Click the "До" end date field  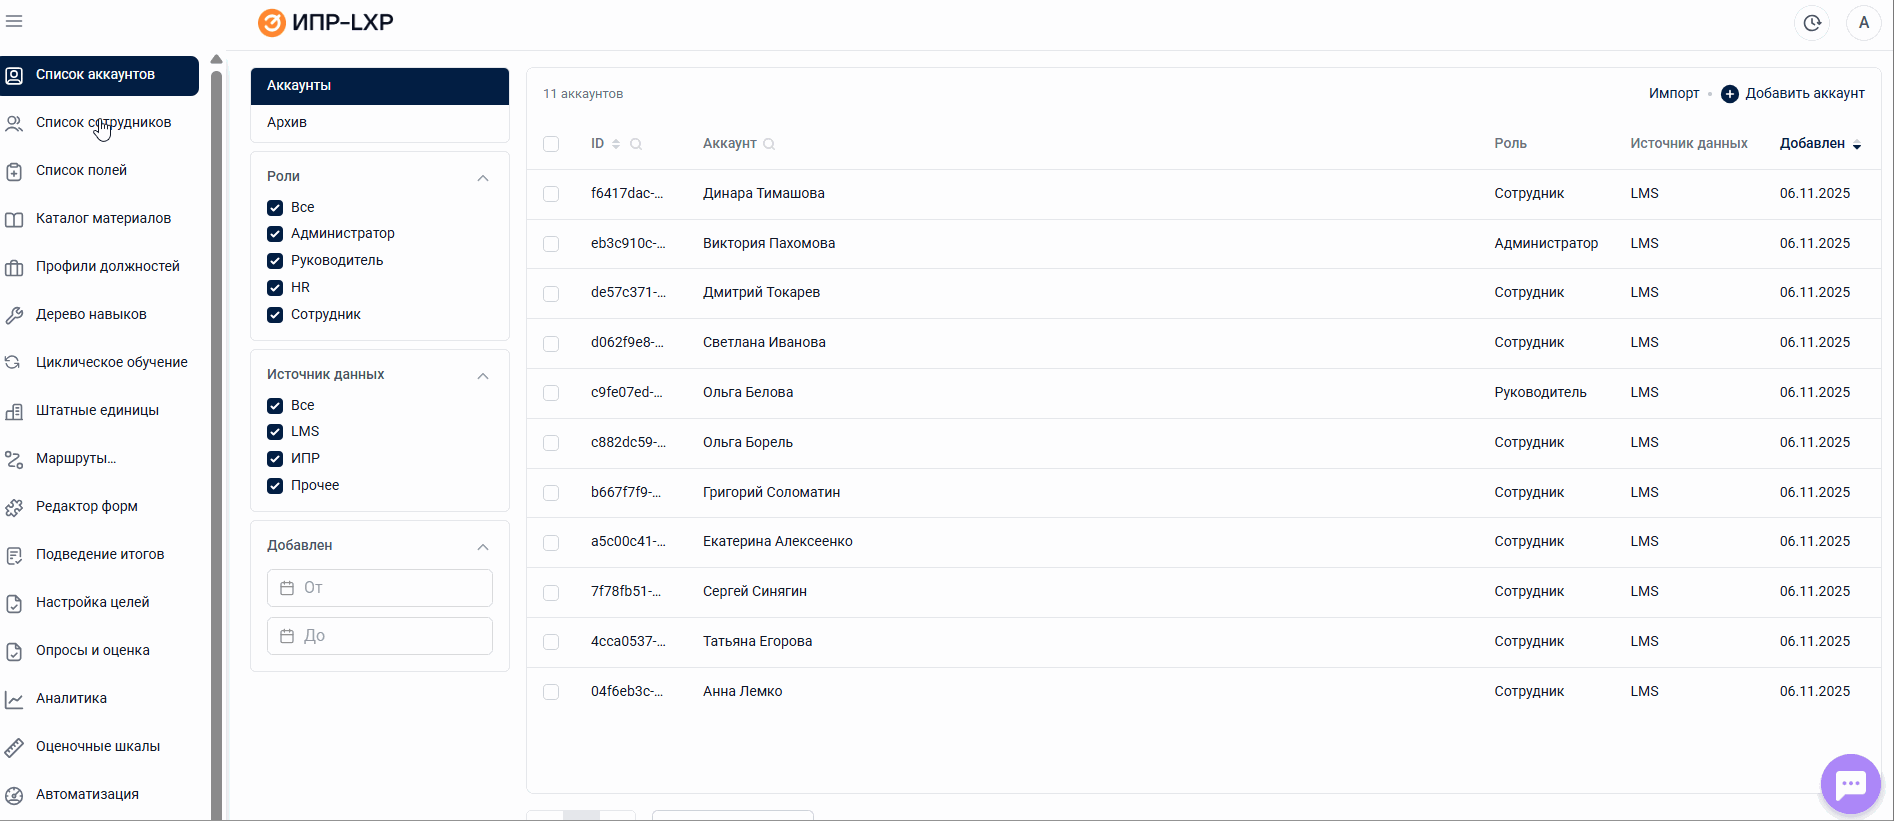pyautogui.click(x=380, y=636)
